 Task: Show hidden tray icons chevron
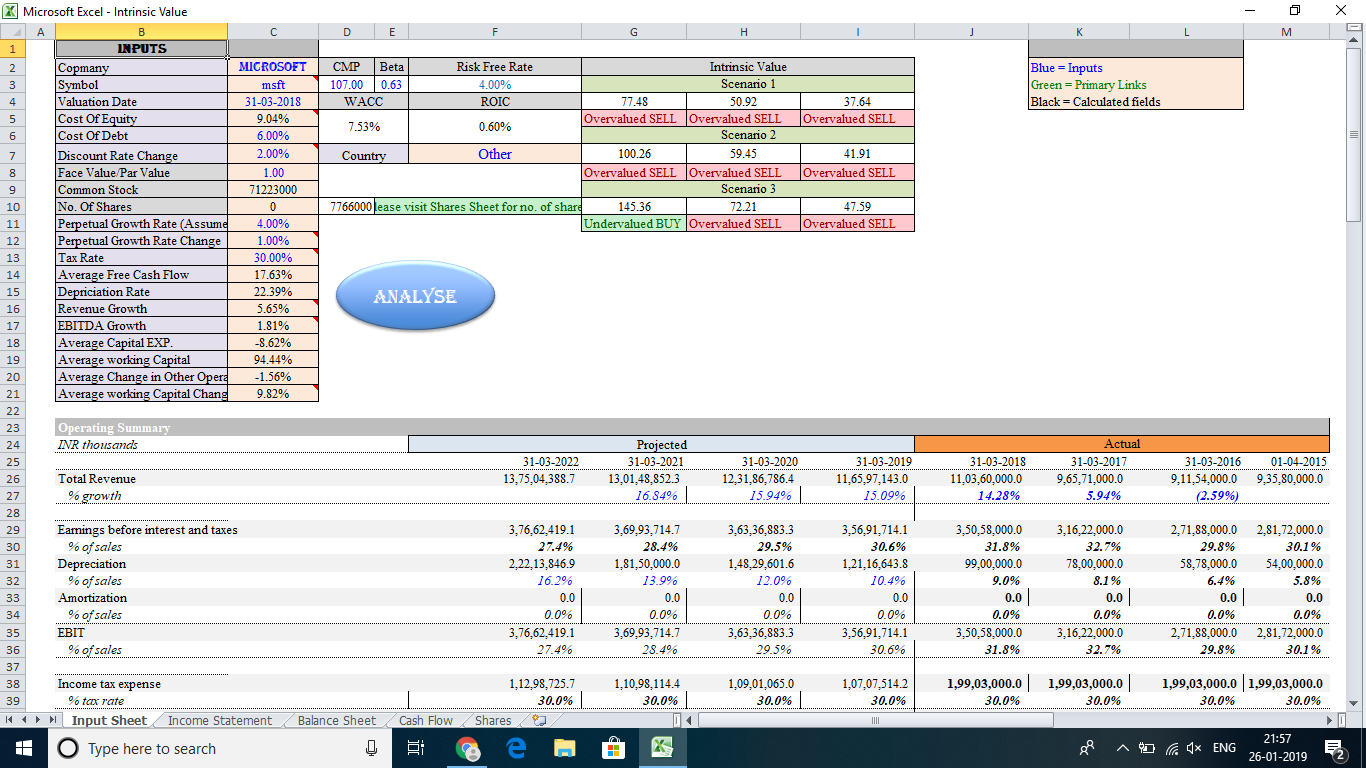click(1122, 748)
